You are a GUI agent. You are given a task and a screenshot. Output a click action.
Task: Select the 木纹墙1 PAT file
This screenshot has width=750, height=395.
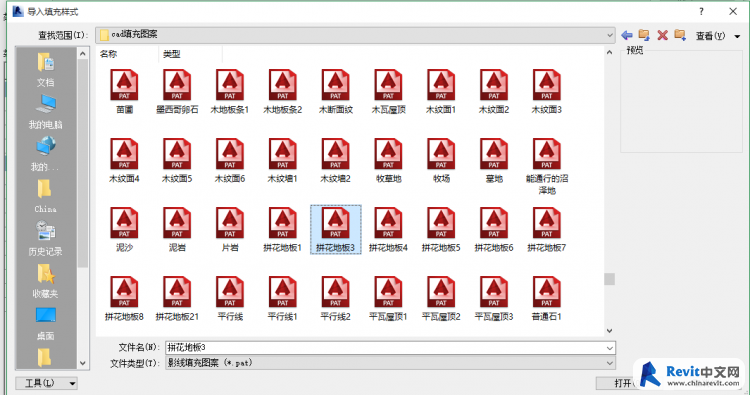point(283,160)
